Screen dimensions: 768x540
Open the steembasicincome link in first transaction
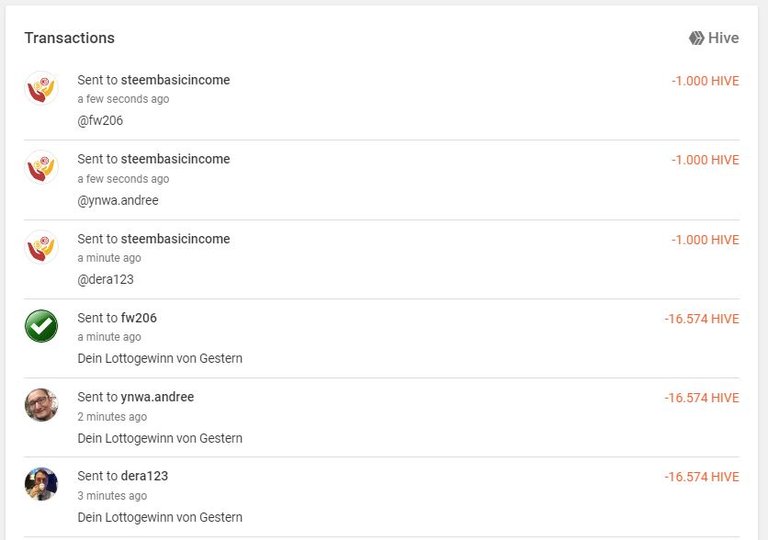[x=175, y=80]
